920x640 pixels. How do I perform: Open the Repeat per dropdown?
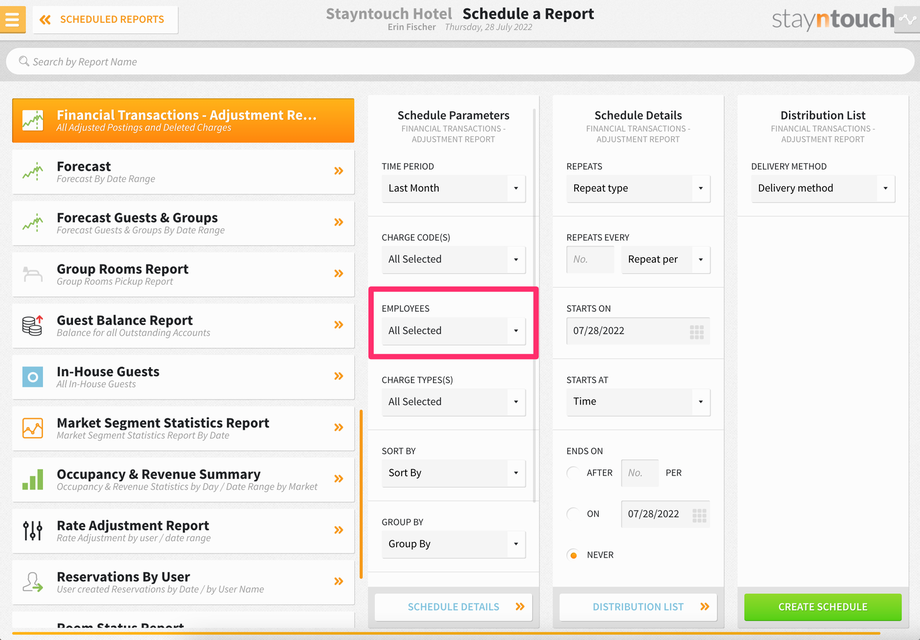(x=666, y=259)
